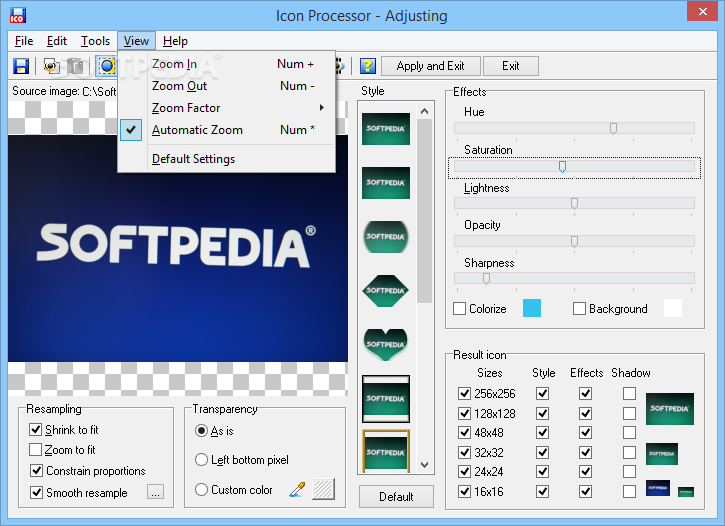
Task: Toggle Effects checkbox for 24x24
Action: [585, 471]
